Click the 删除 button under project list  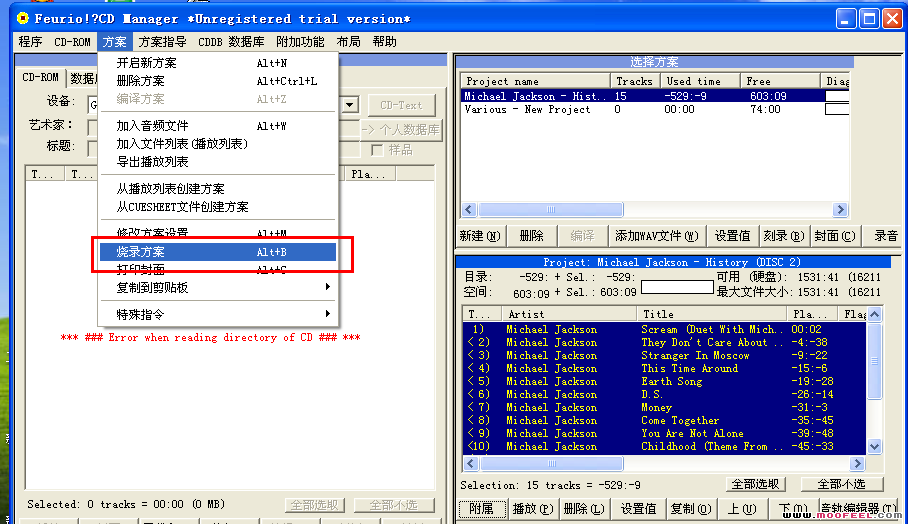[531, 236]
